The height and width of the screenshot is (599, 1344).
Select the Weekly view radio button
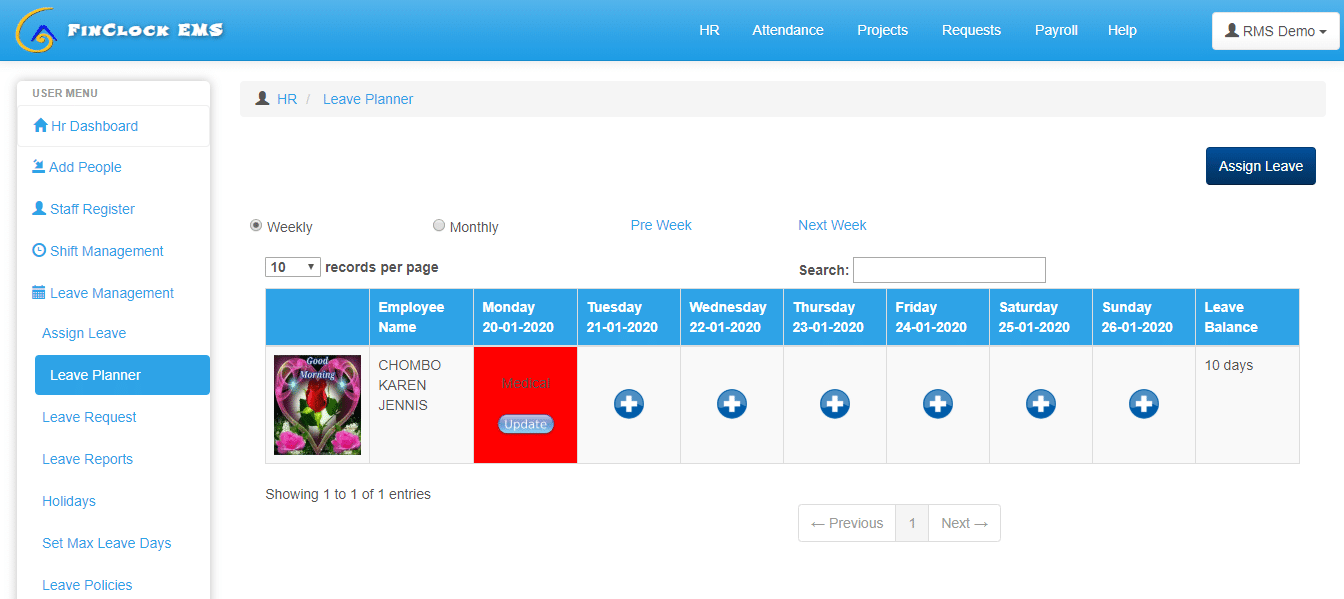coord(256,225)
